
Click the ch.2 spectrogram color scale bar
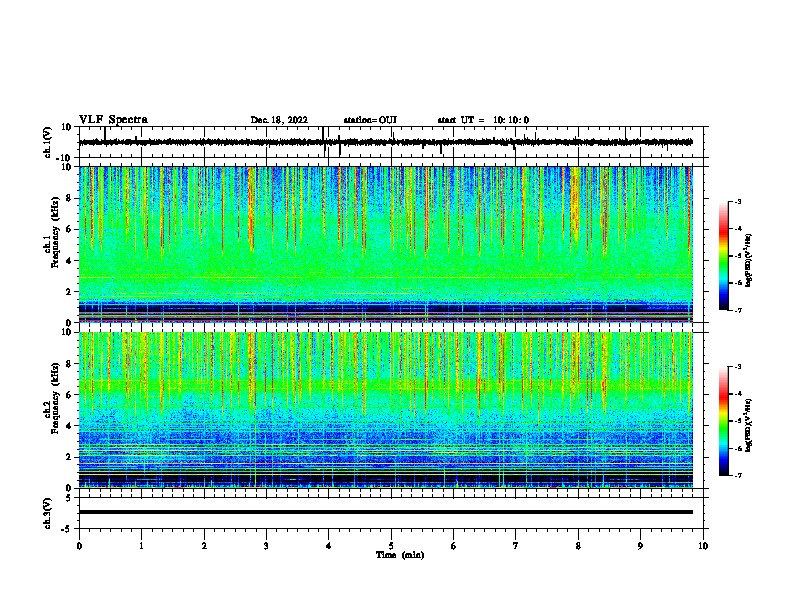click(723, 421)
